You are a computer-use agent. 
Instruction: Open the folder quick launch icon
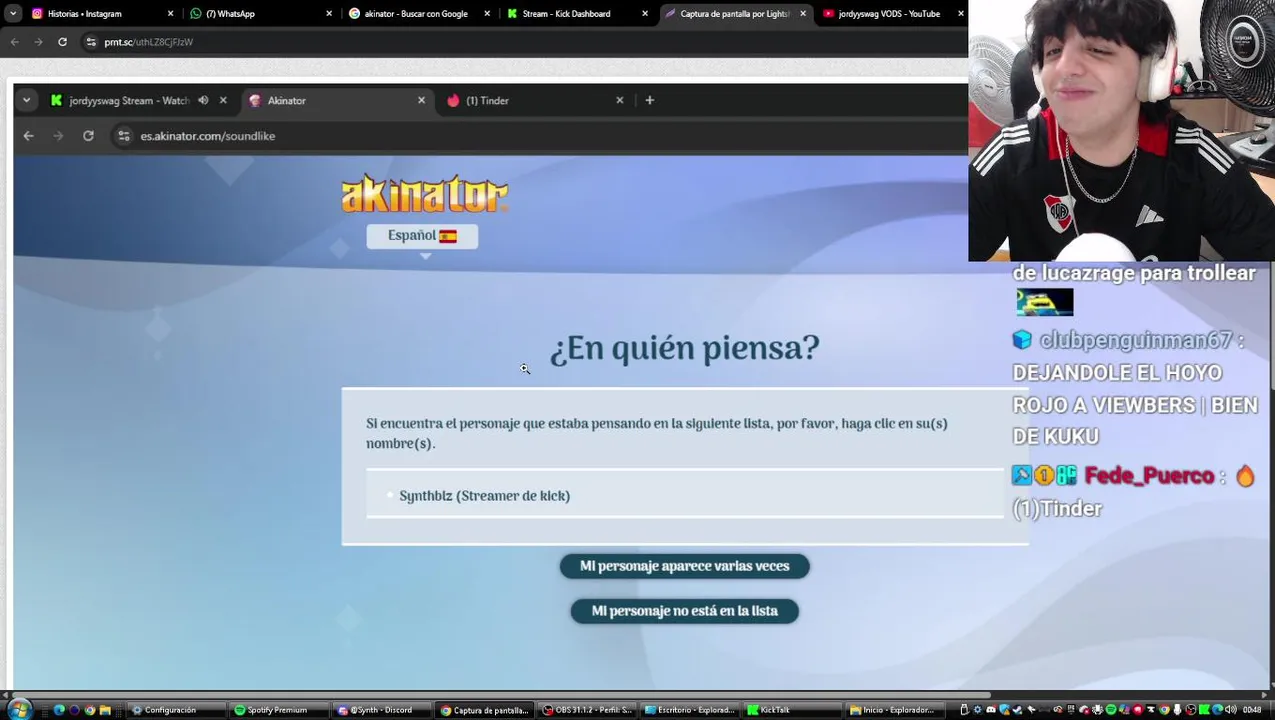click(x=105, y=710)
